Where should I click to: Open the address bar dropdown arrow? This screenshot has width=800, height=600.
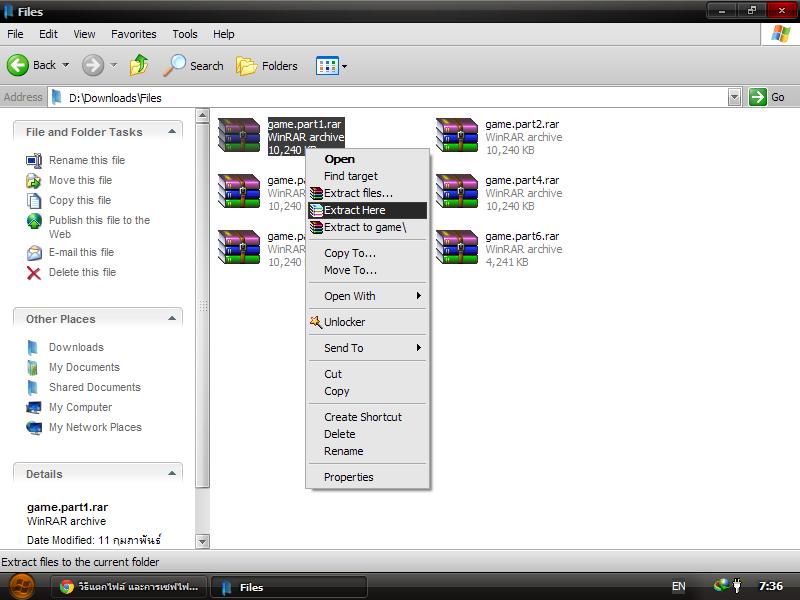coord(734,97)
